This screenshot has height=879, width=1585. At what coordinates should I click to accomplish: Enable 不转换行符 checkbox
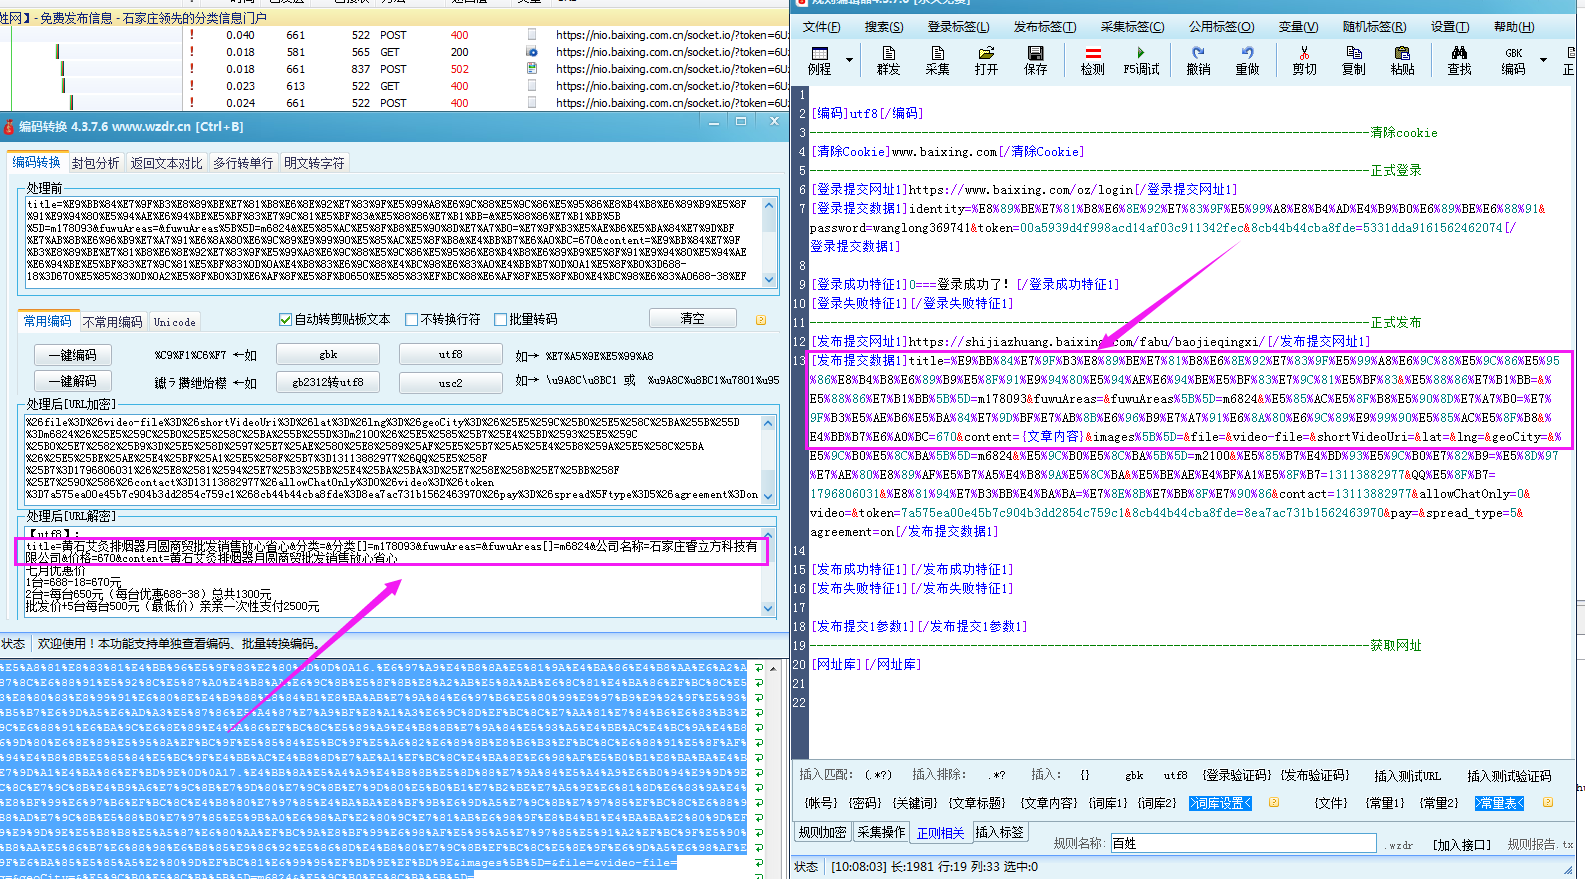[x=411, y=320]
